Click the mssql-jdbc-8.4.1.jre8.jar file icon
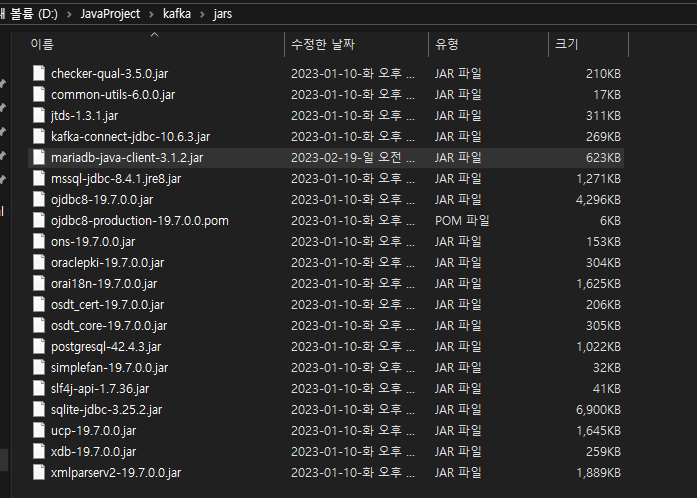 point(39,178)
